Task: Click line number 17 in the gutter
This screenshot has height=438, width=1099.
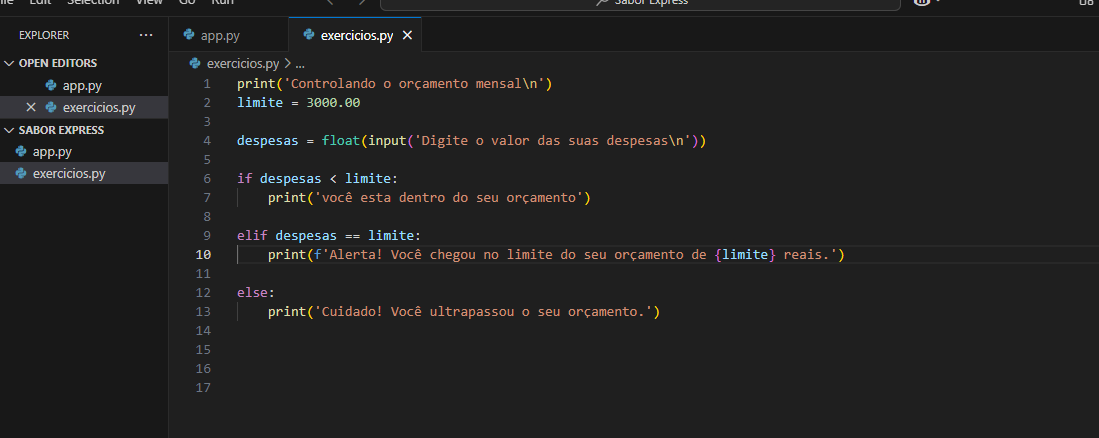Action: click(203, 387)
